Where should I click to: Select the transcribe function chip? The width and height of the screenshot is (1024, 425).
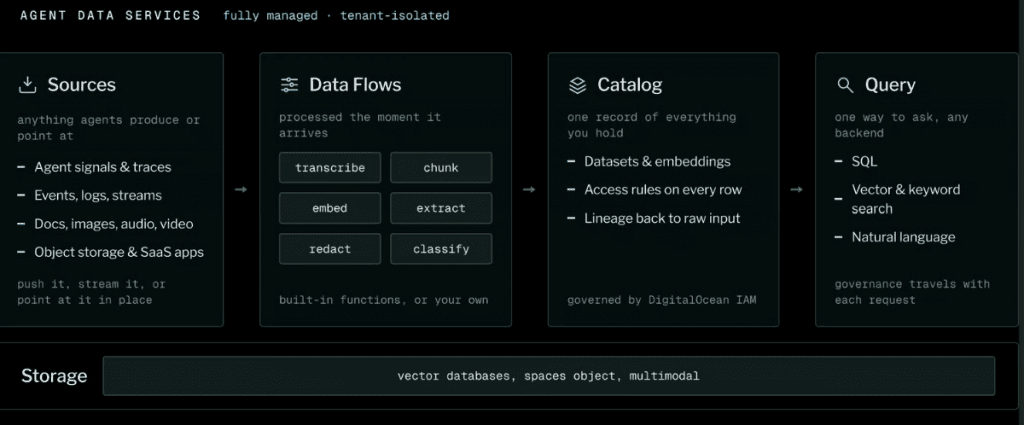(330, 168)
